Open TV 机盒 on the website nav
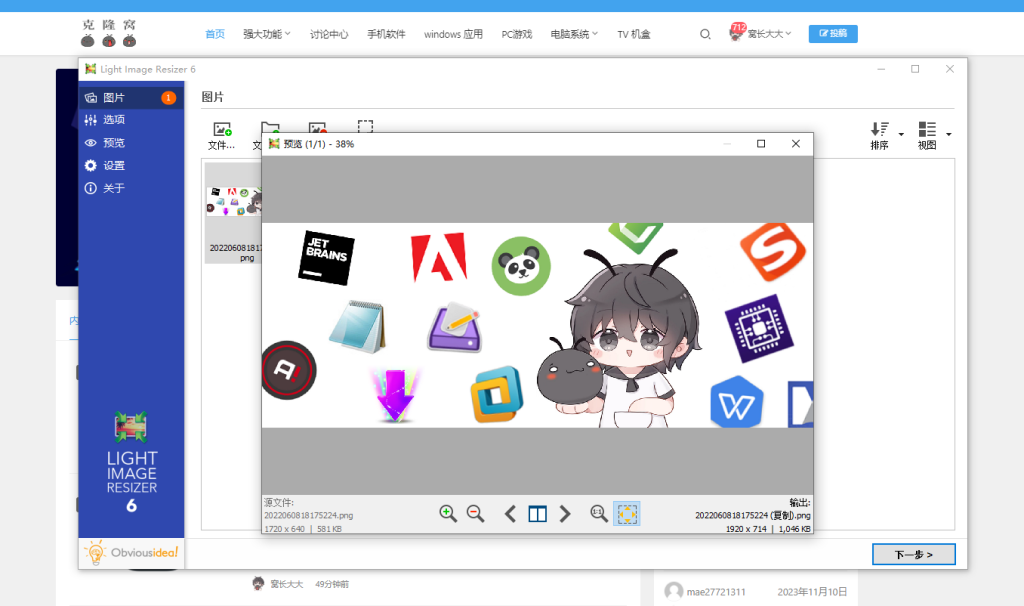1024x606 pixels. click(633, 34)
